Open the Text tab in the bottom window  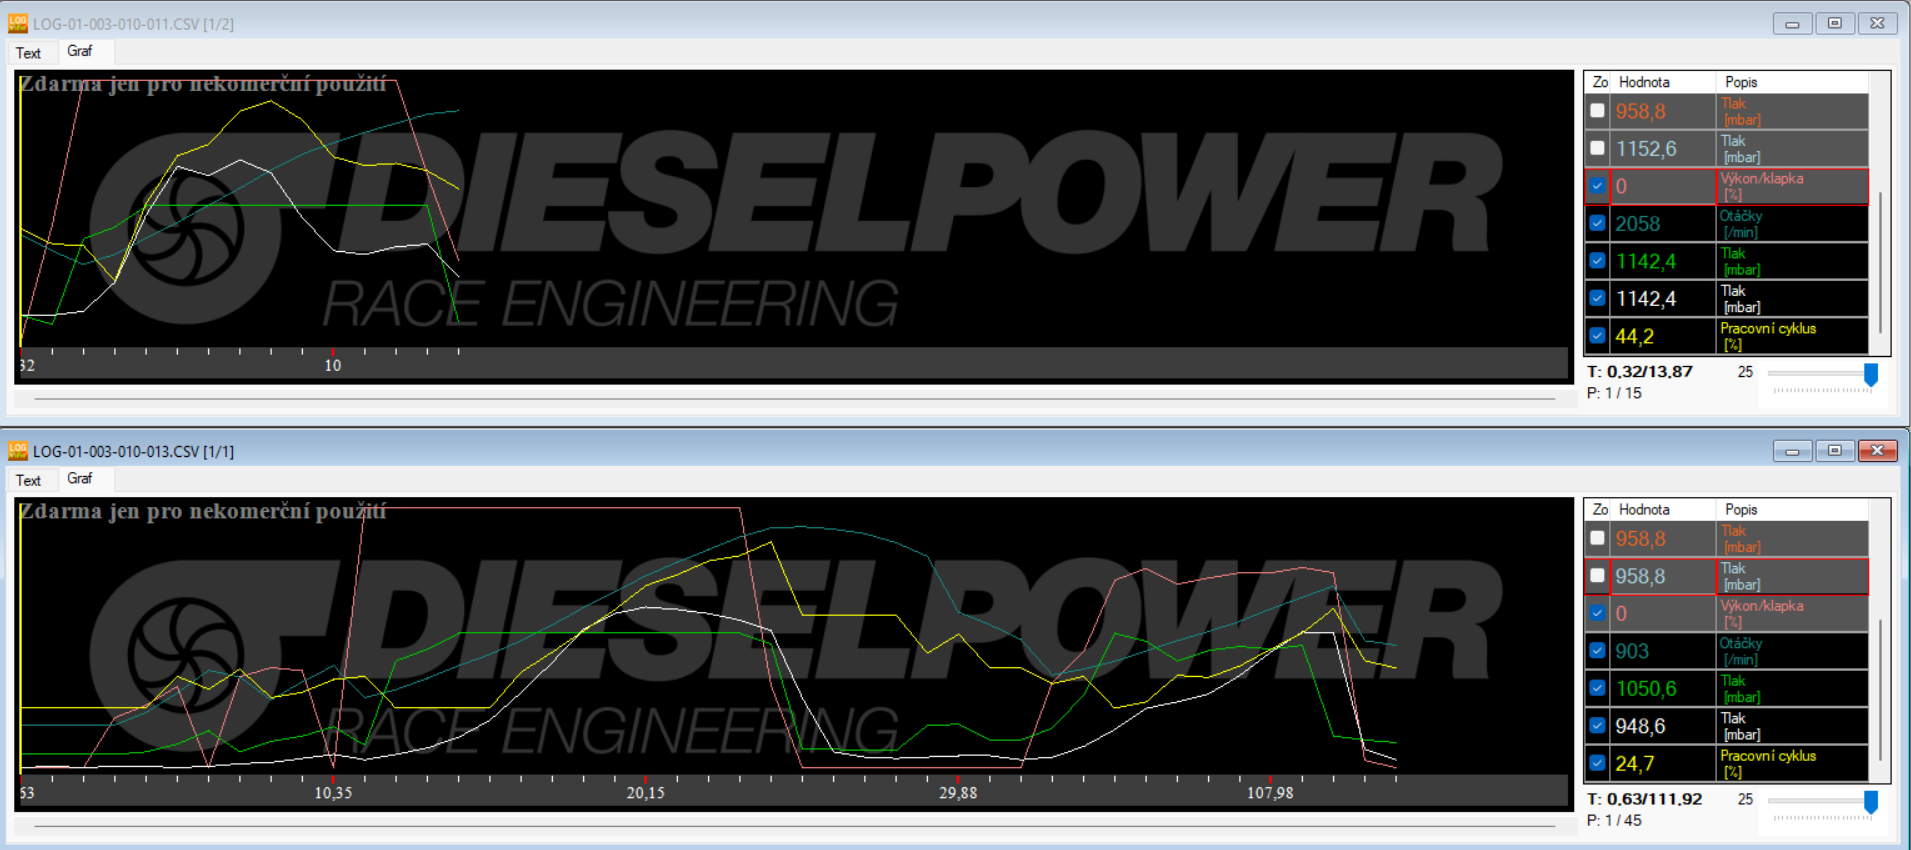click(28, 480)
